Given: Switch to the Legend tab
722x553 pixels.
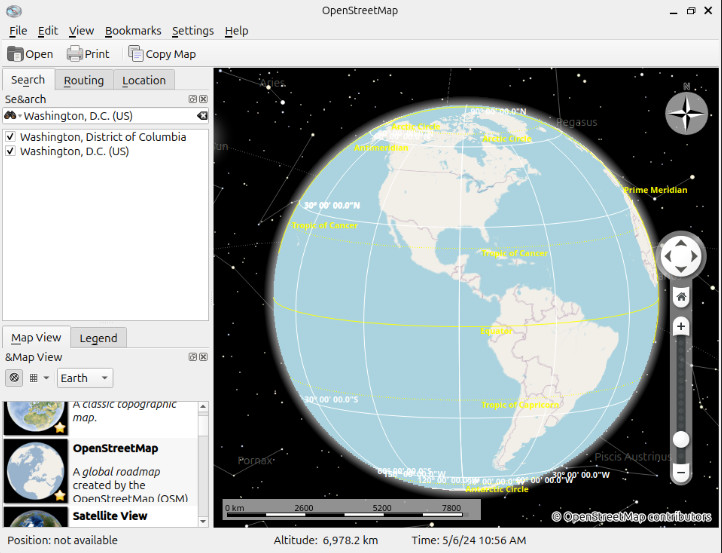Looking at the screenshot, I should click(98, 338).
